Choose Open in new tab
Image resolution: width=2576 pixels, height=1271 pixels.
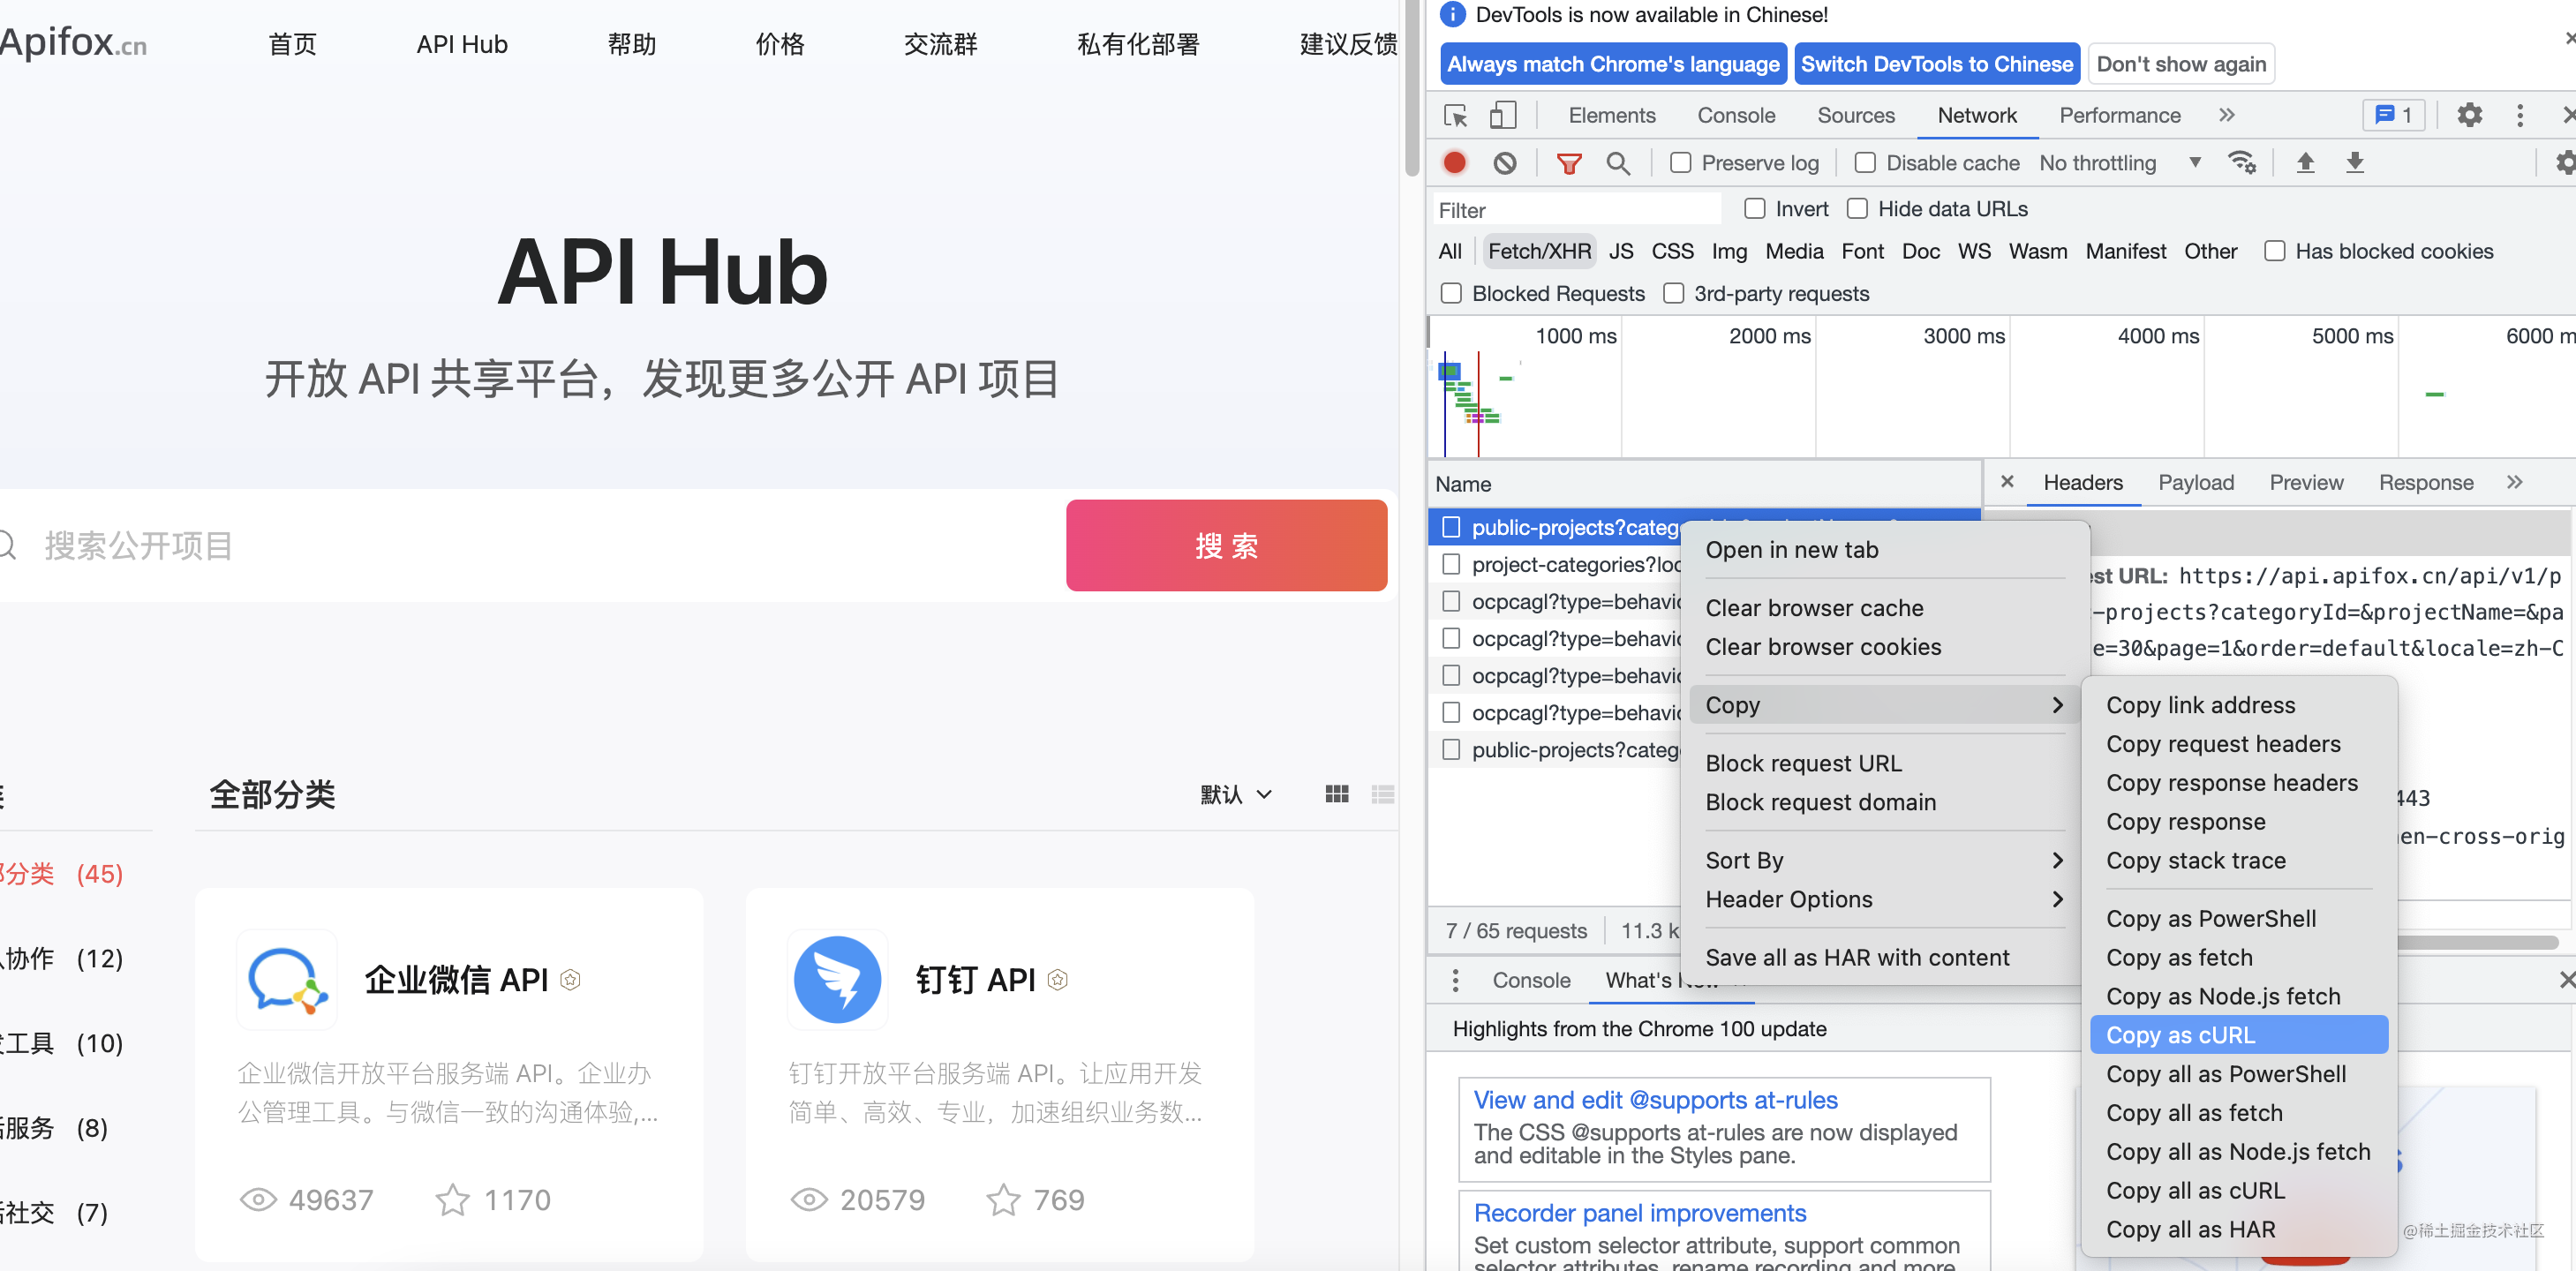1884,549
